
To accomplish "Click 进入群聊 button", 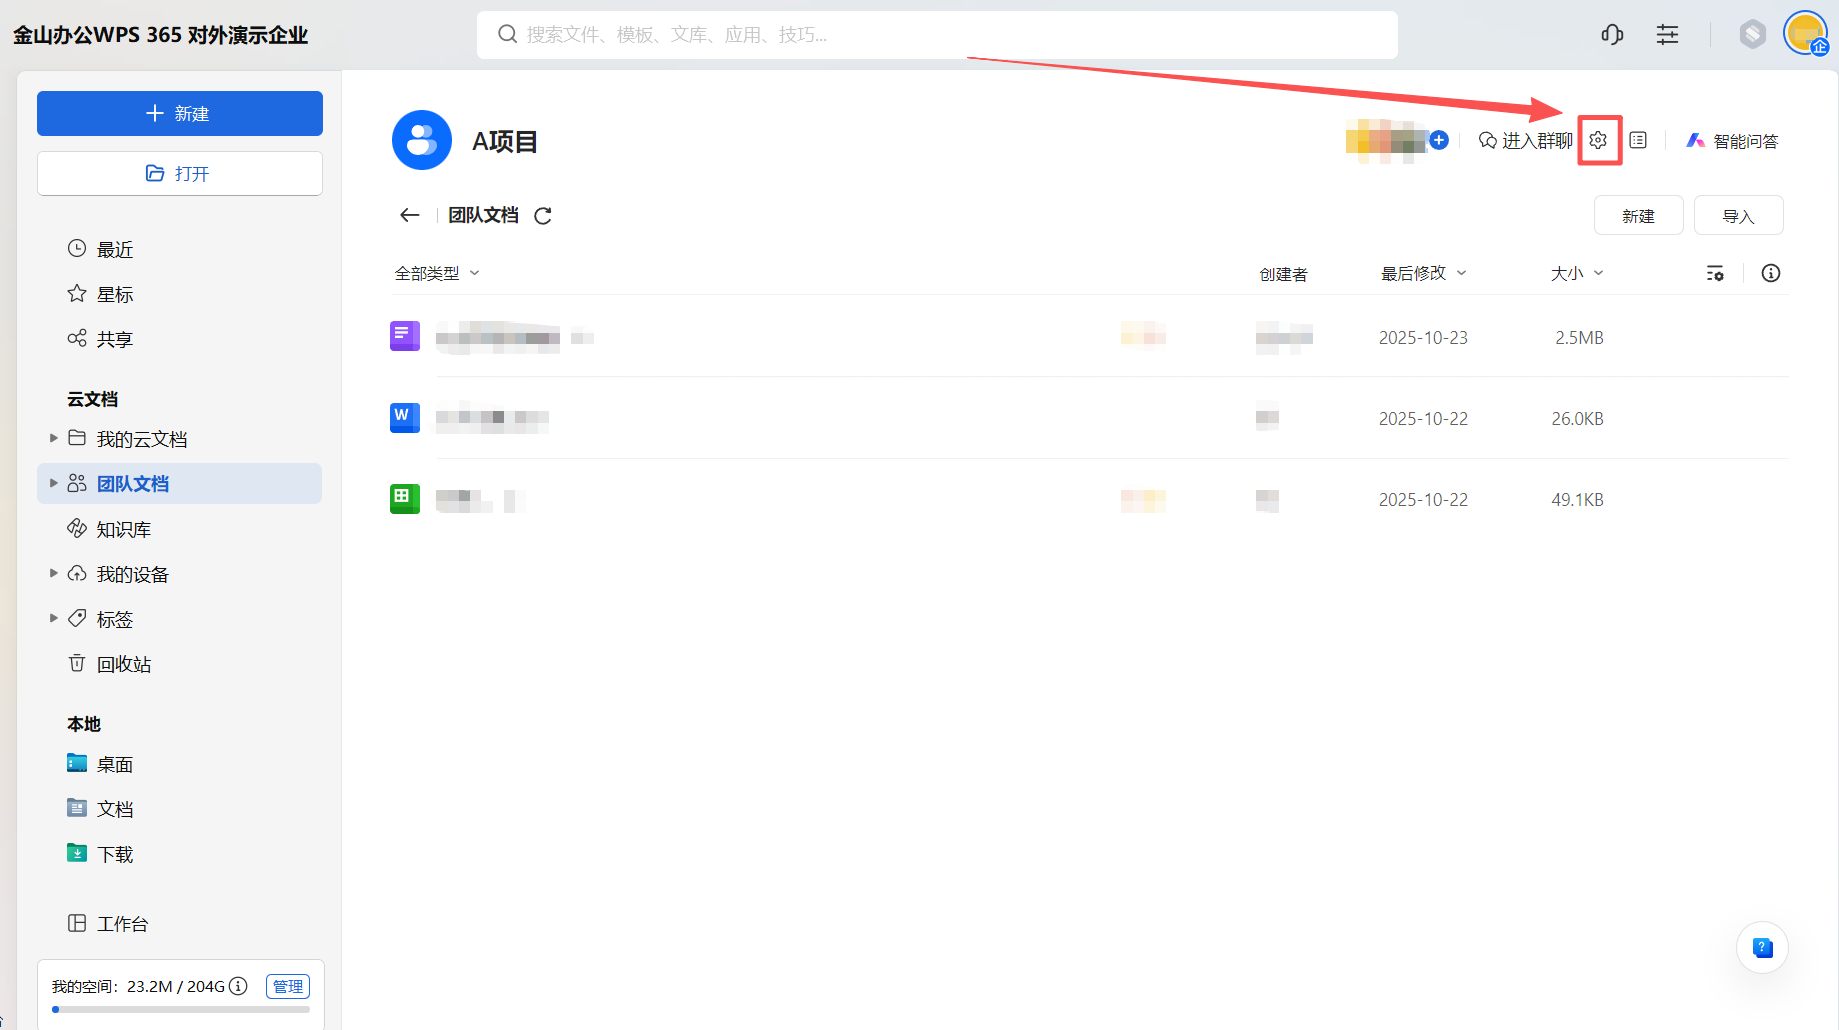I will [1526, 140].
